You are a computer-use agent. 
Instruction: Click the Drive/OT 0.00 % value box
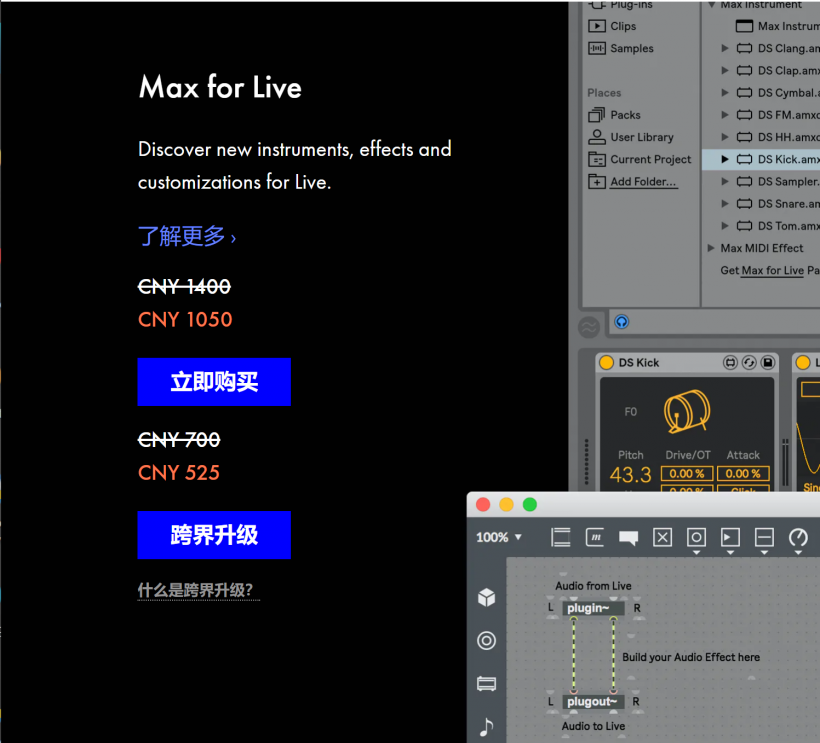point(687,473)
